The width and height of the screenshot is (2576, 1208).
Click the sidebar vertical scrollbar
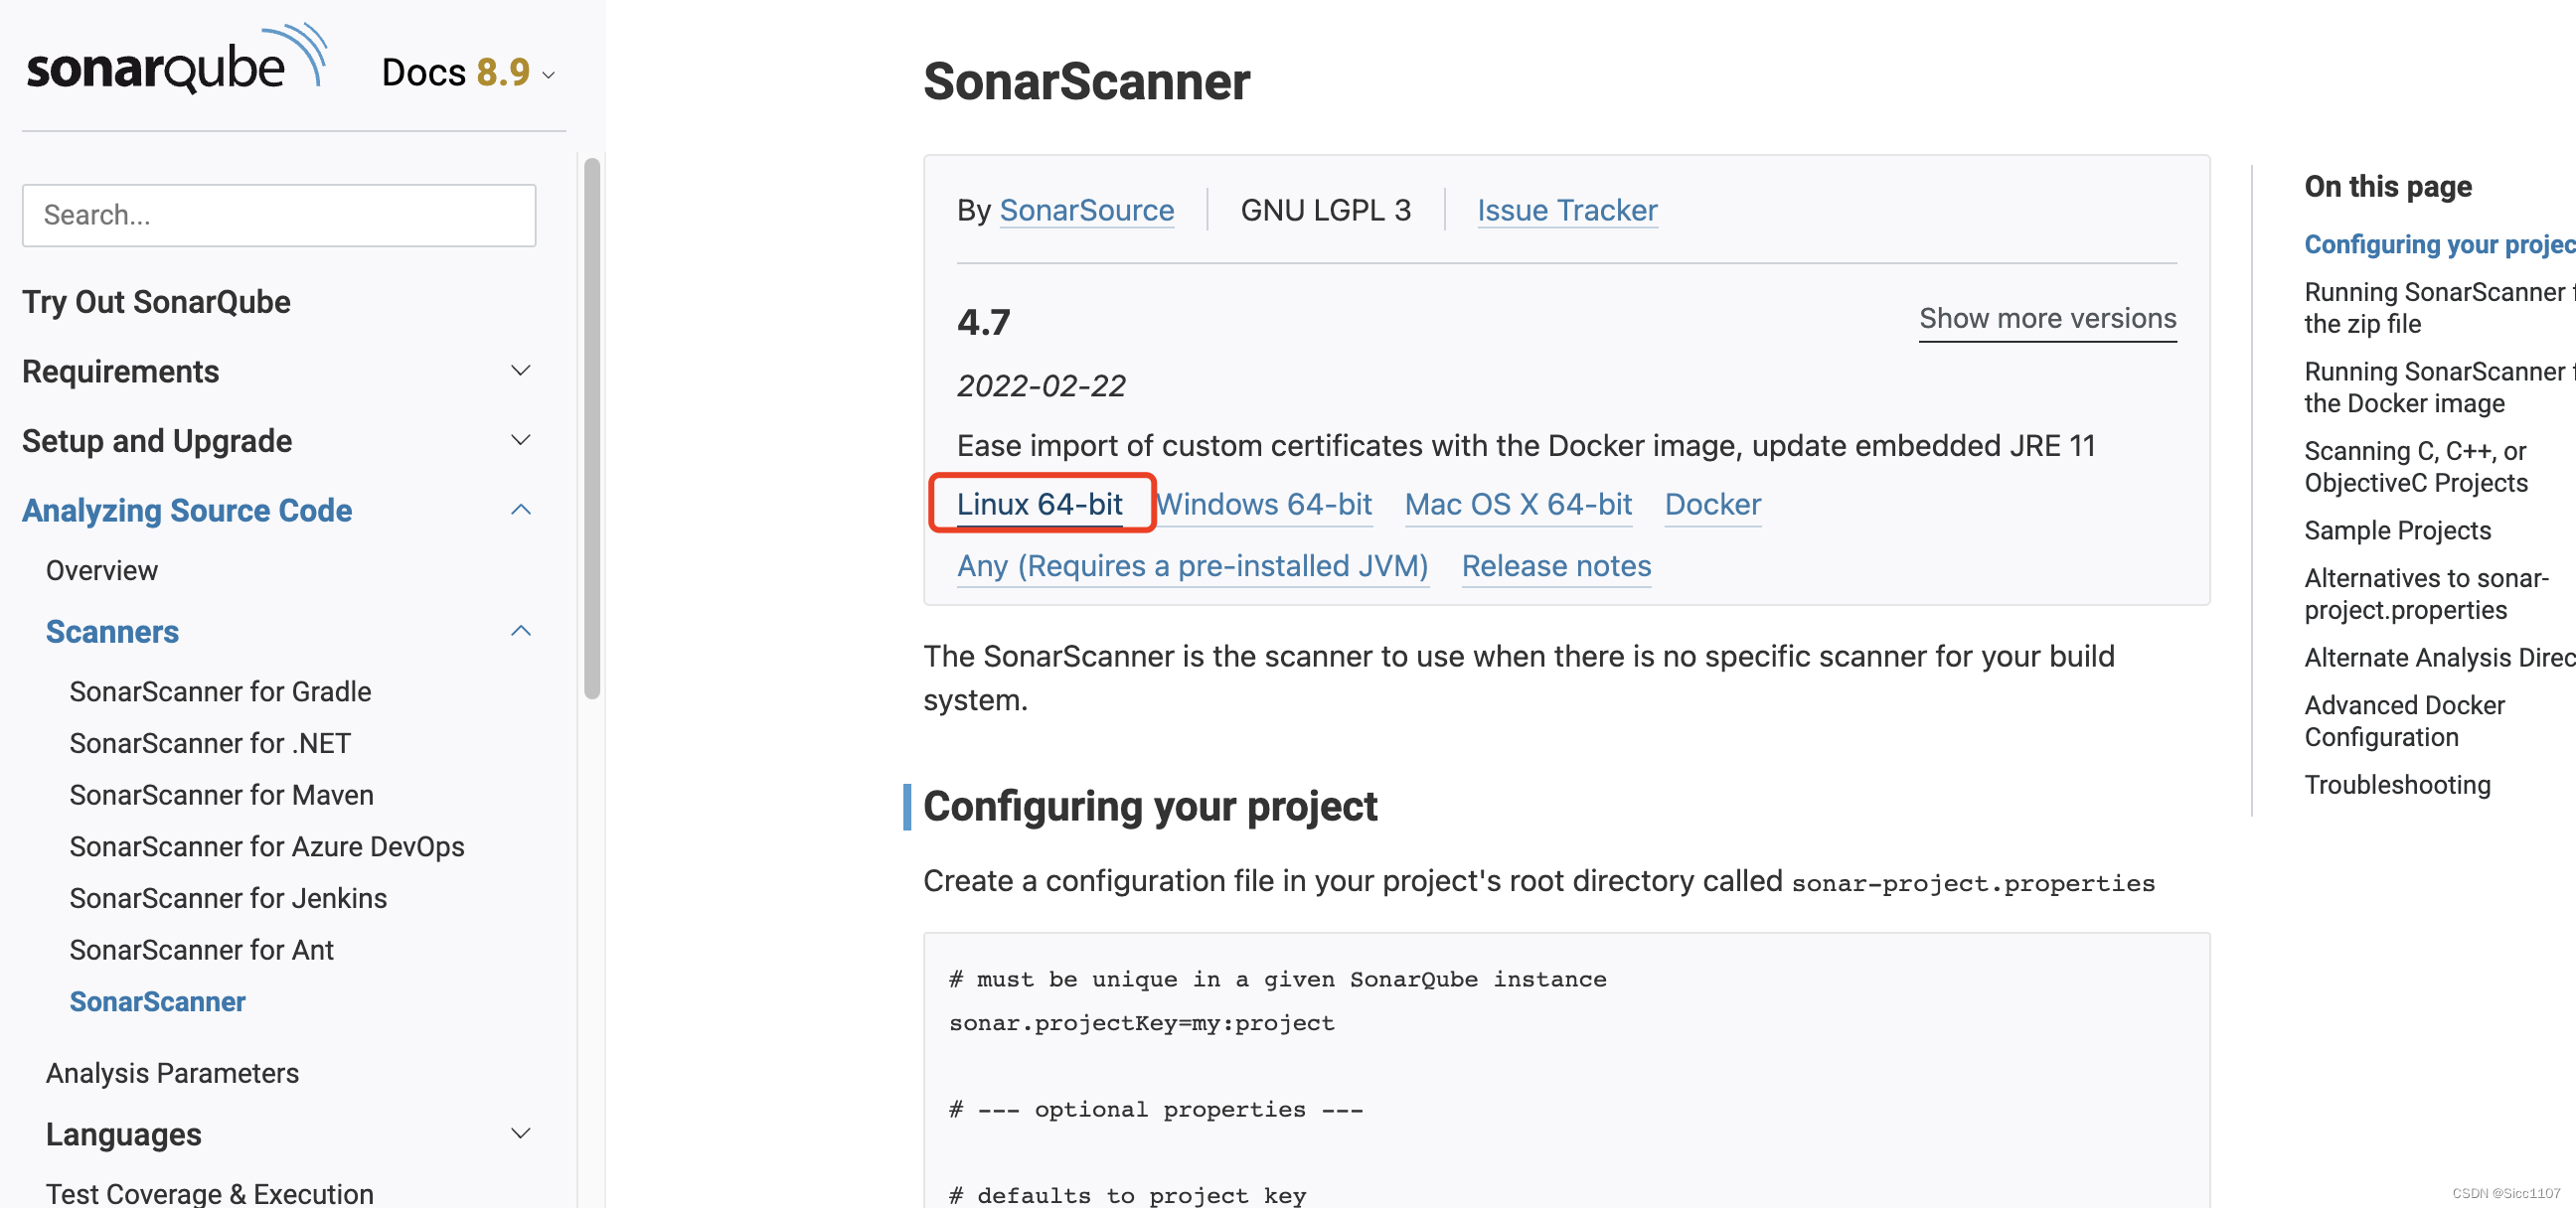coord(592,428)
